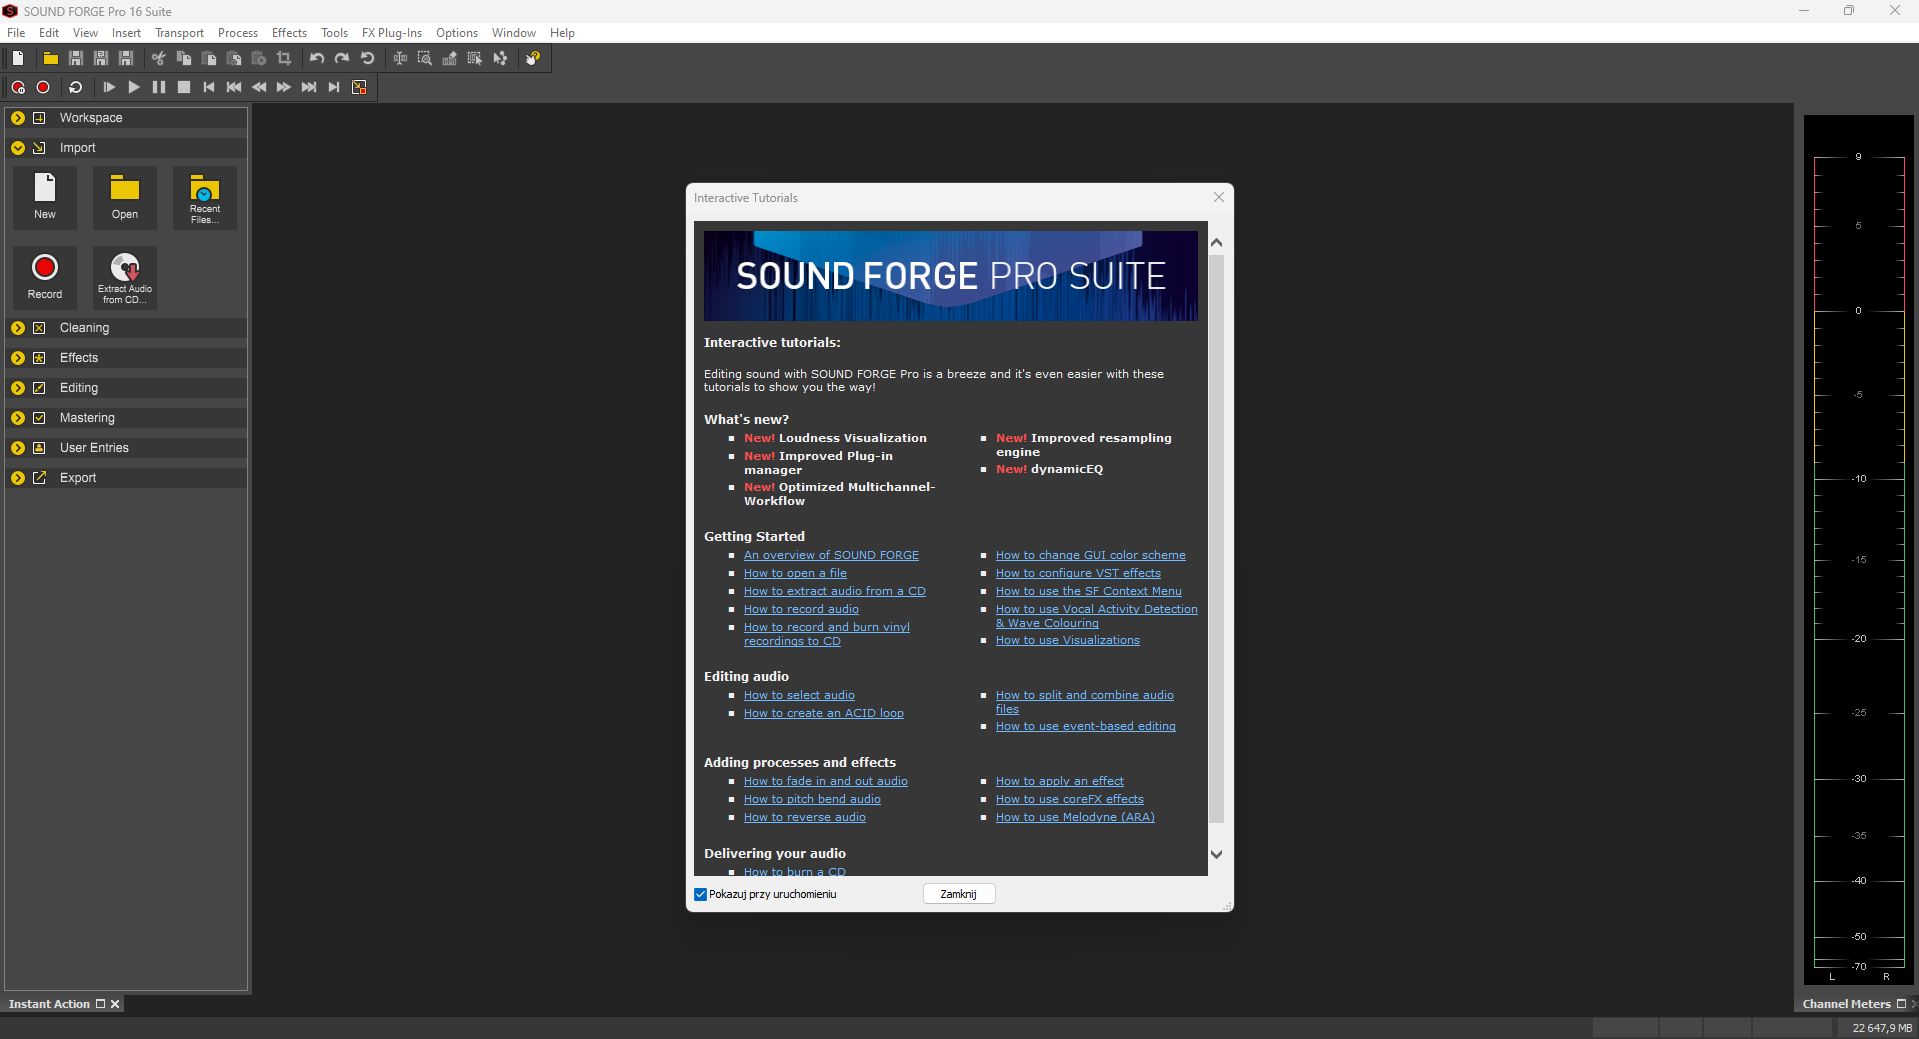Toggle Loop Playback in the transport bar

tap(76, 87)
